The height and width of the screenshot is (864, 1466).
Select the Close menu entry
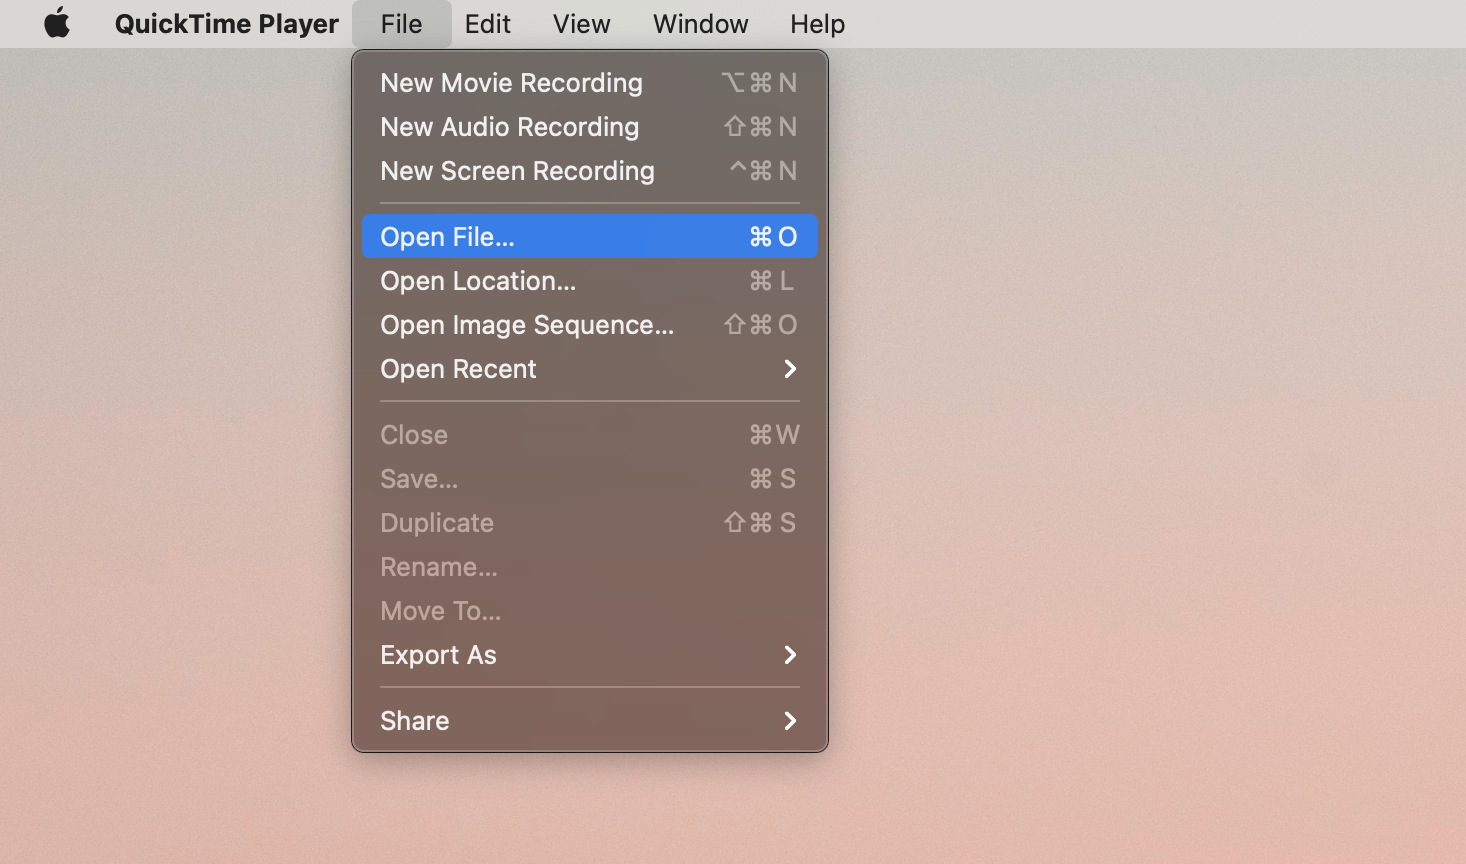pyautogui.click(x=413, y=434)
